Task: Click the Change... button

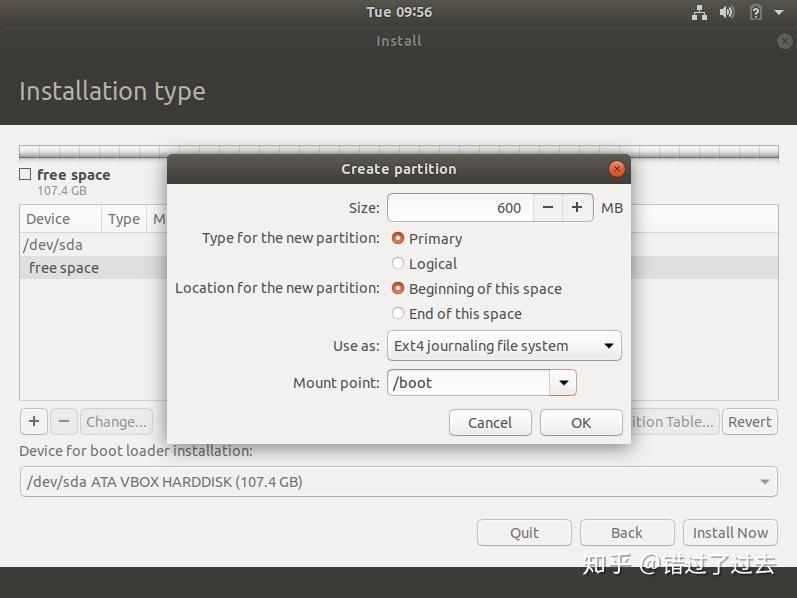Action: click(x=116, y=422)
